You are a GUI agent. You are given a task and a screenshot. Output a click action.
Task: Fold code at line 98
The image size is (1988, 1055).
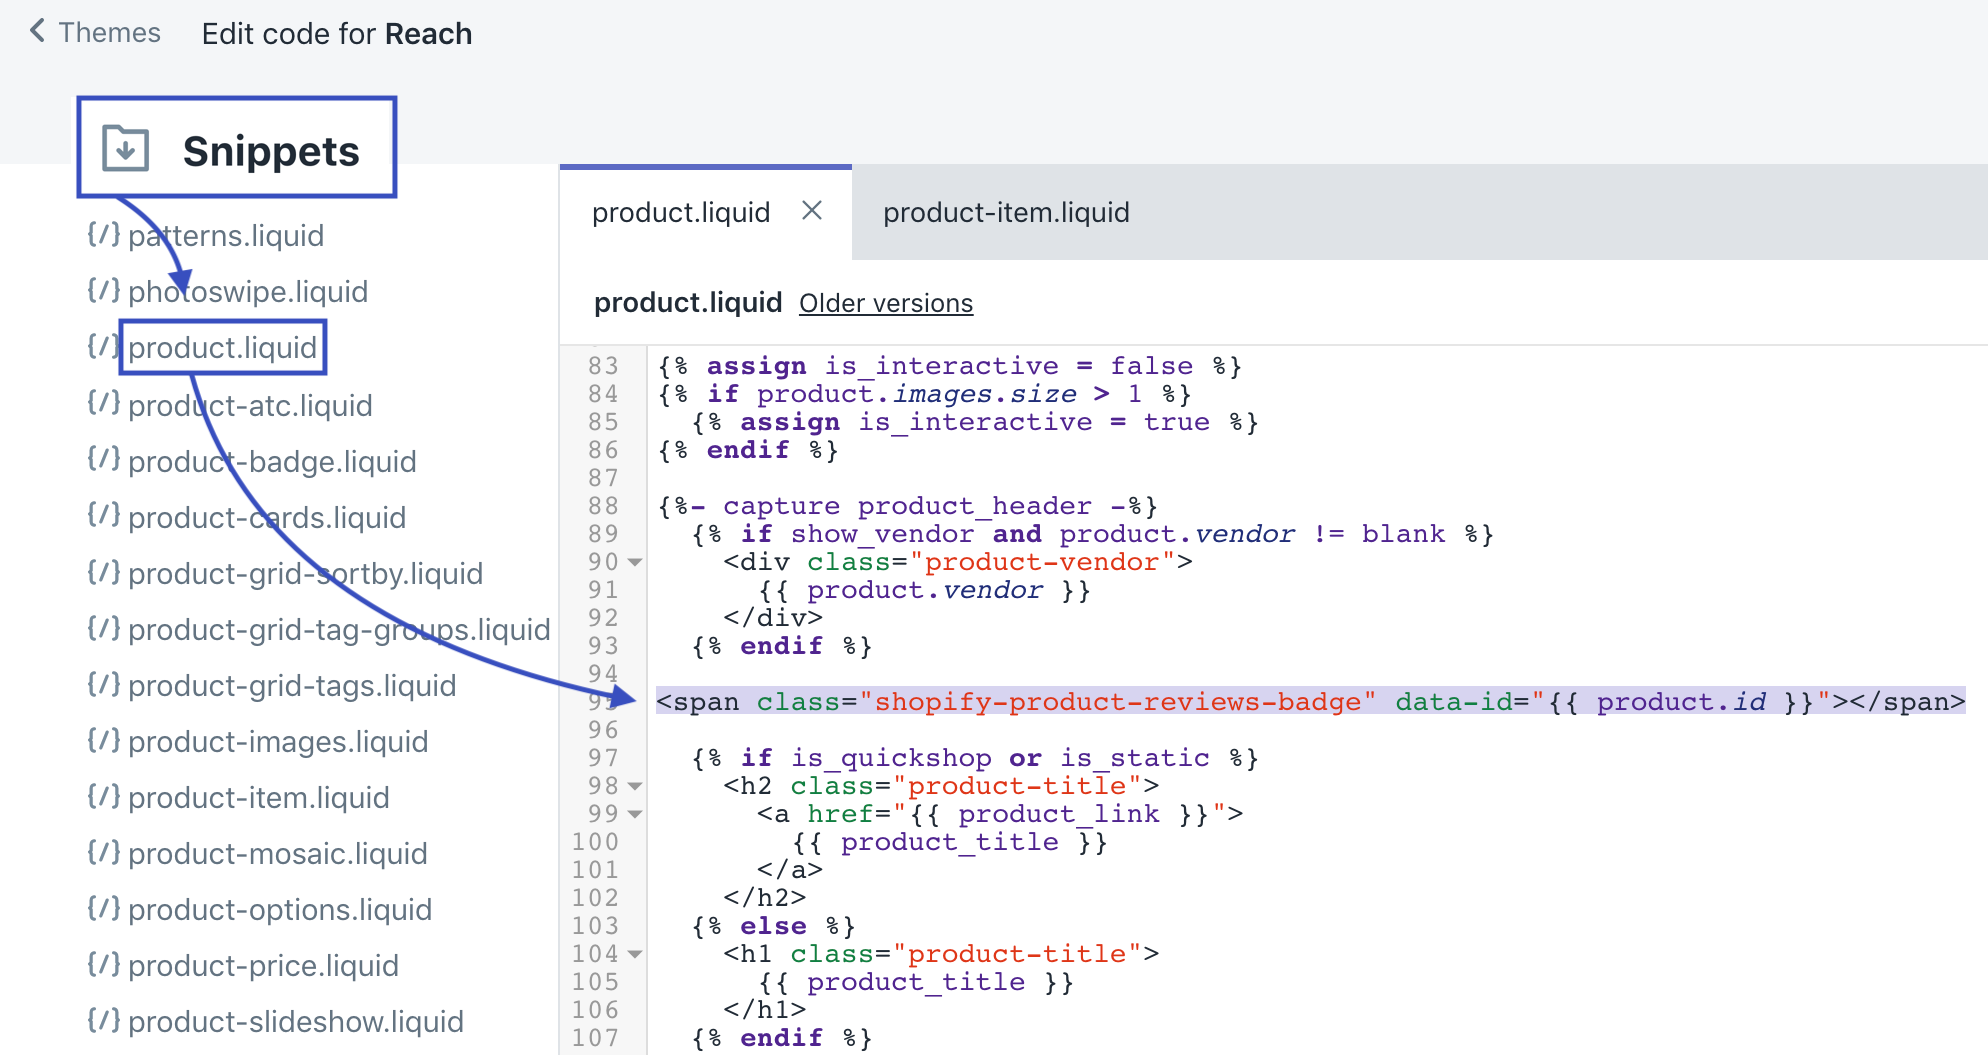tap(635, 787)
